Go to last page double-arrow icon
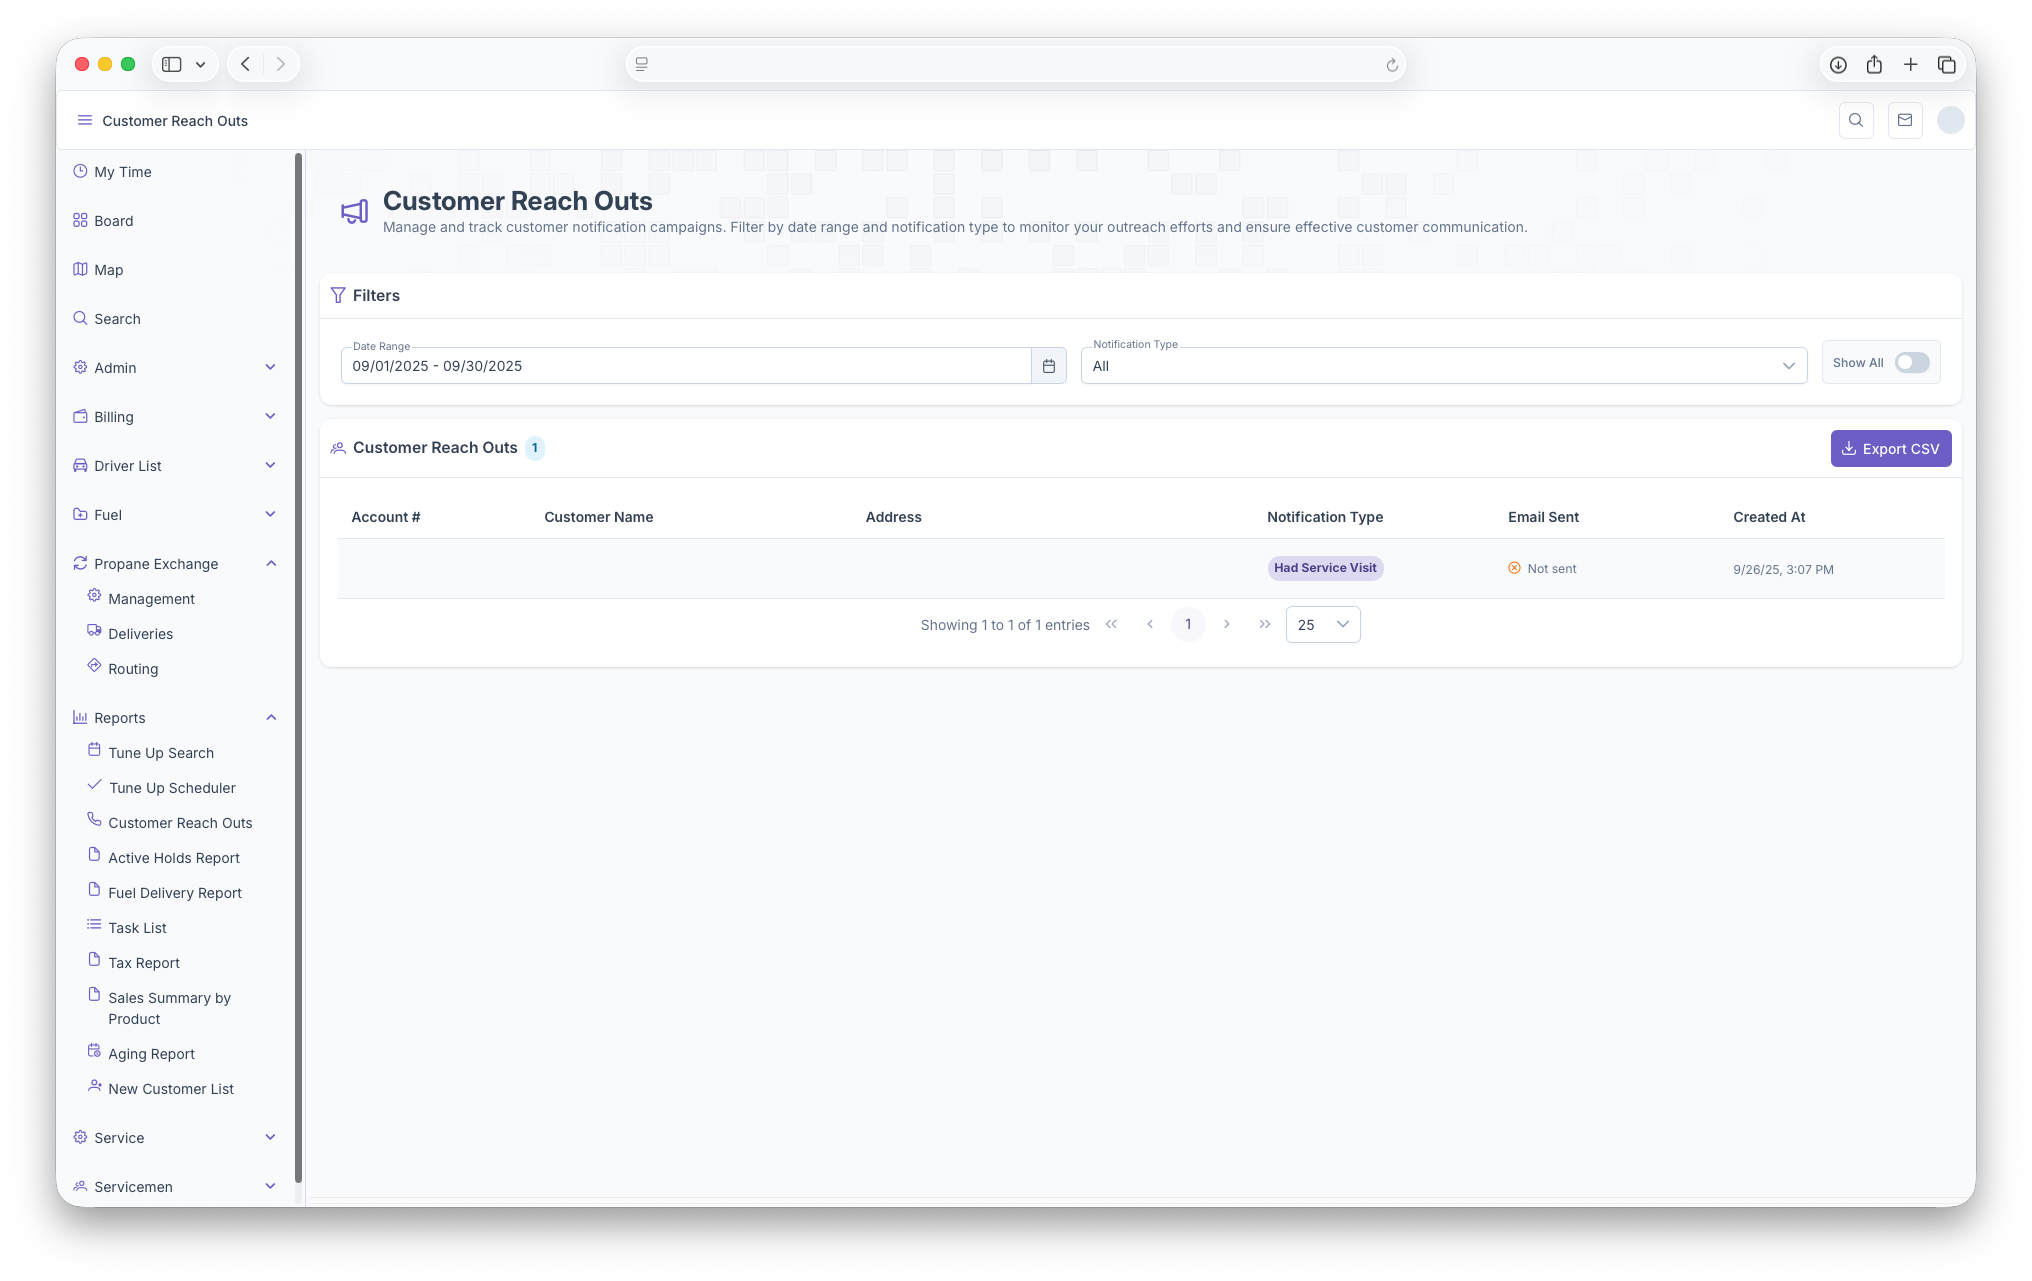 [1265, 624]
